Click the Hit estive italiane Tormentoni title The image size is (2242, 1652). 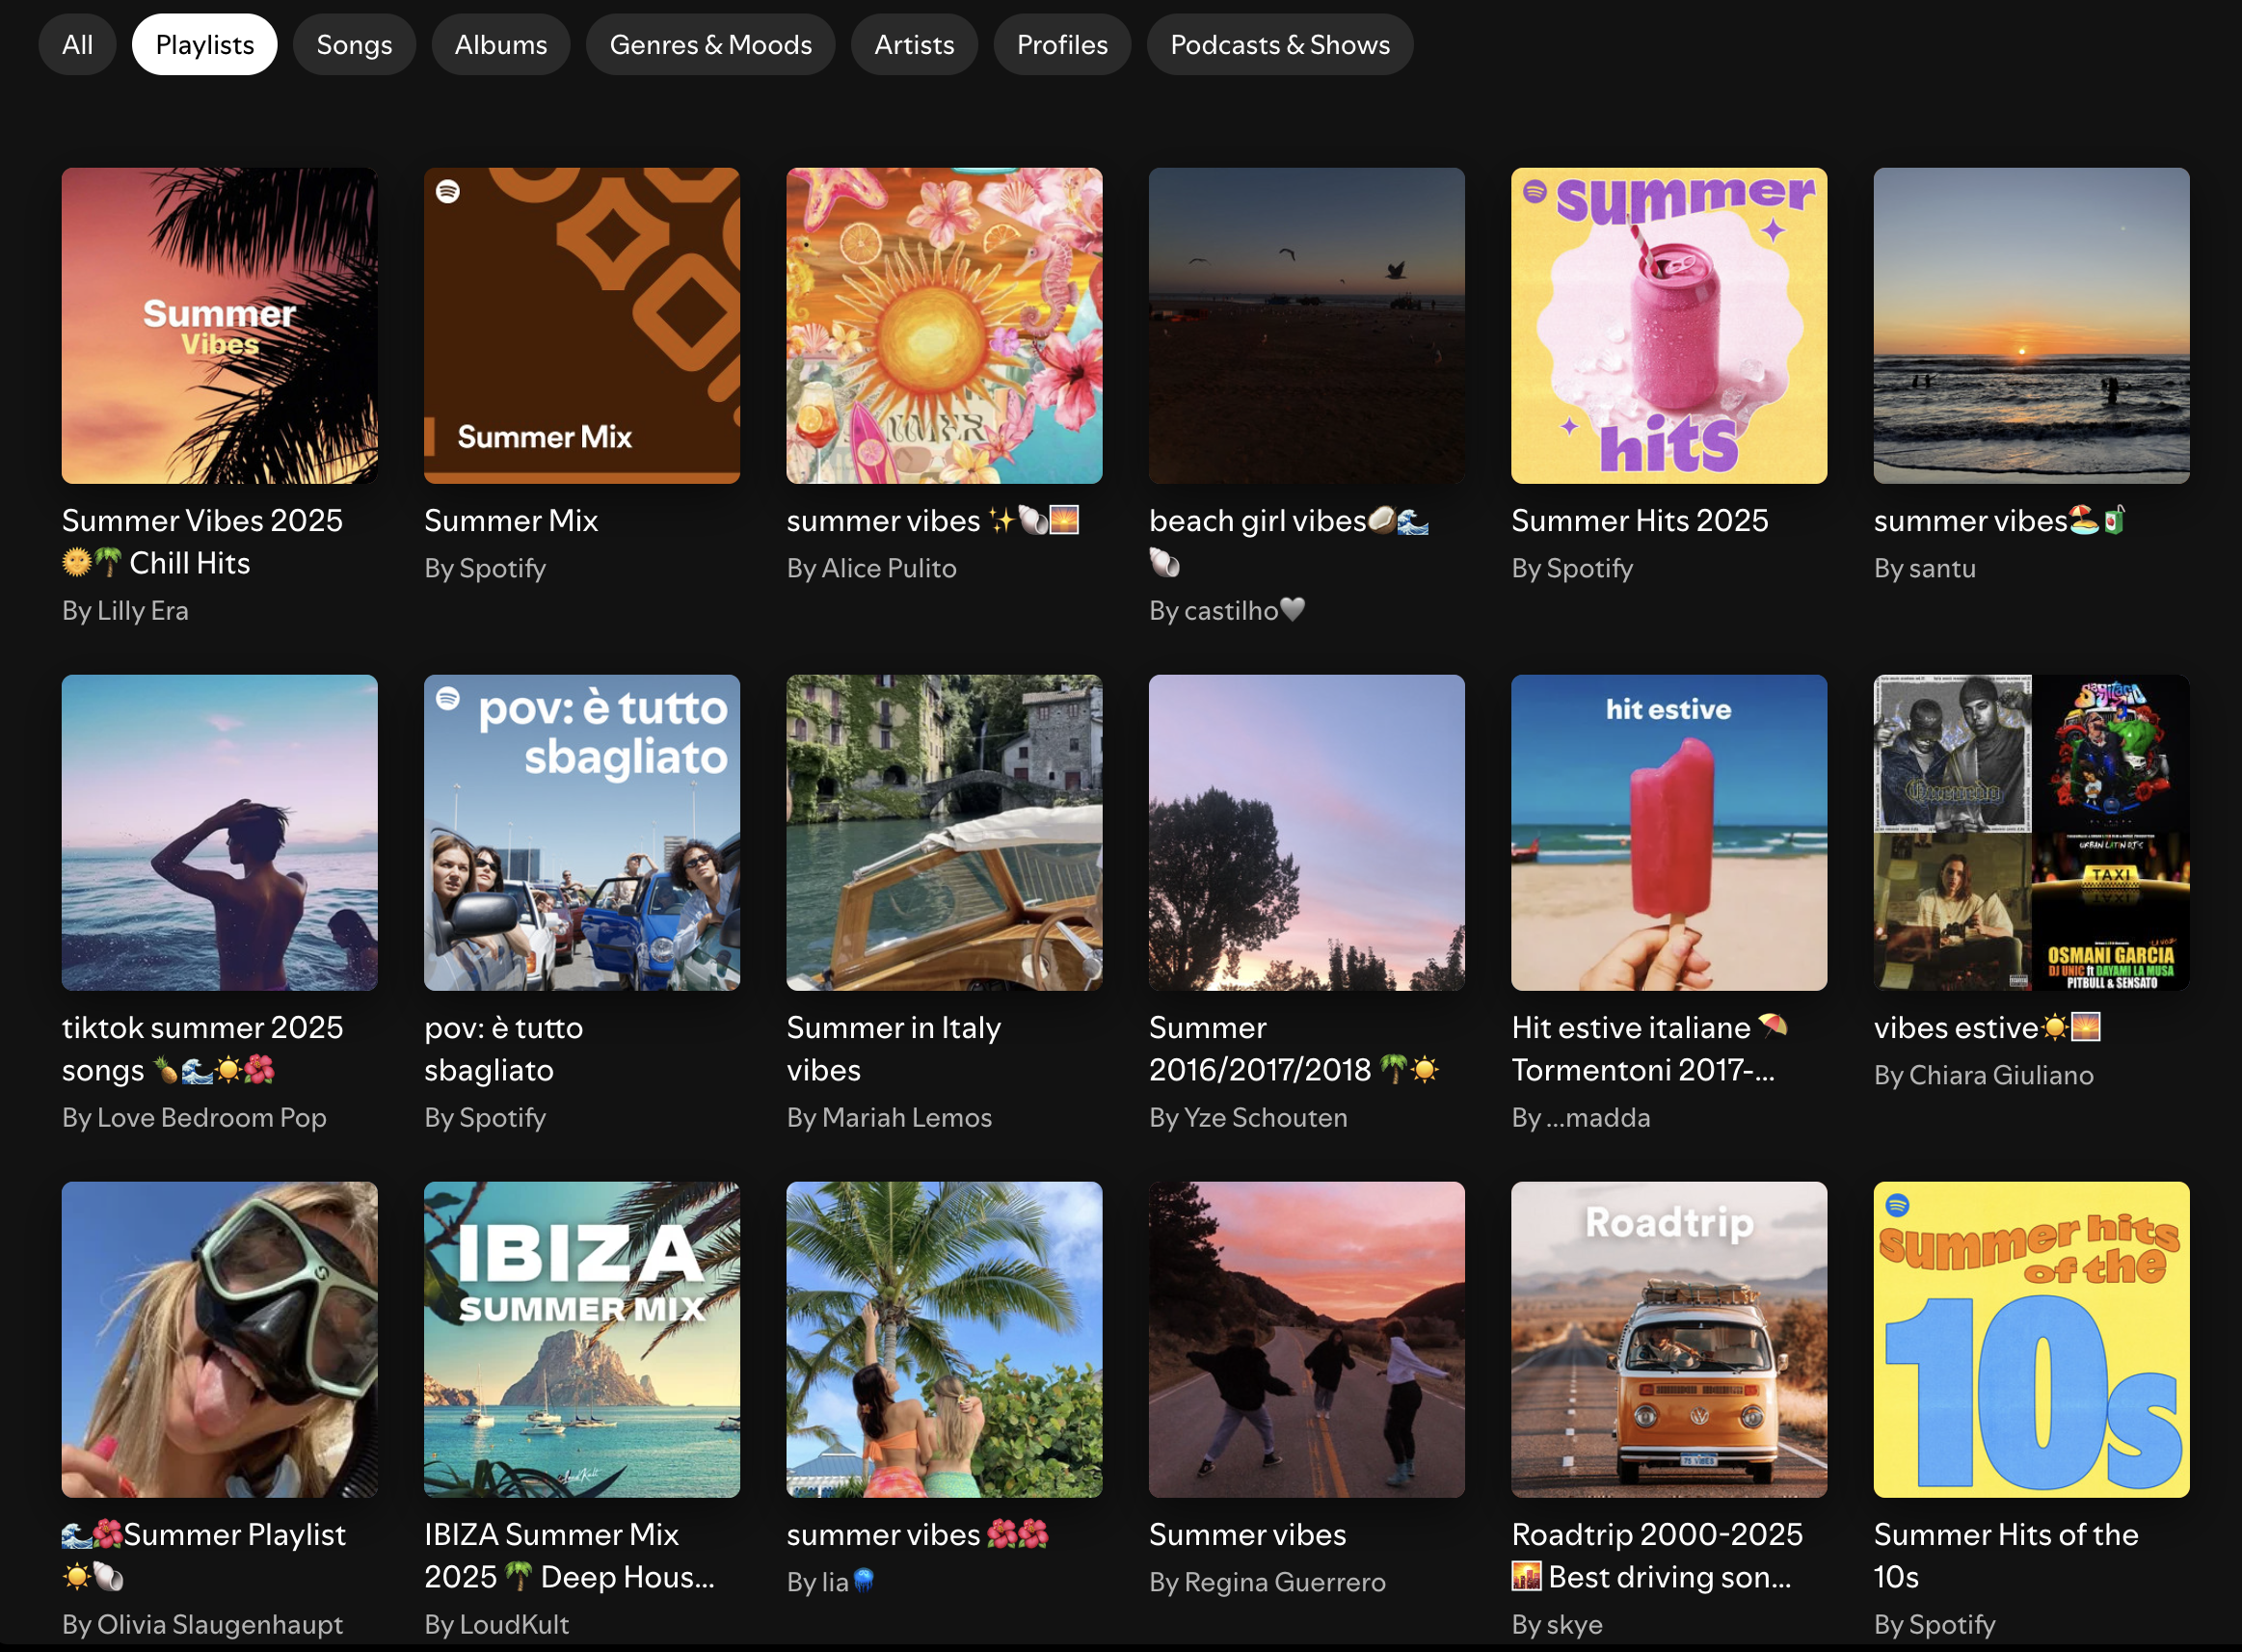pos(1650,1048)
